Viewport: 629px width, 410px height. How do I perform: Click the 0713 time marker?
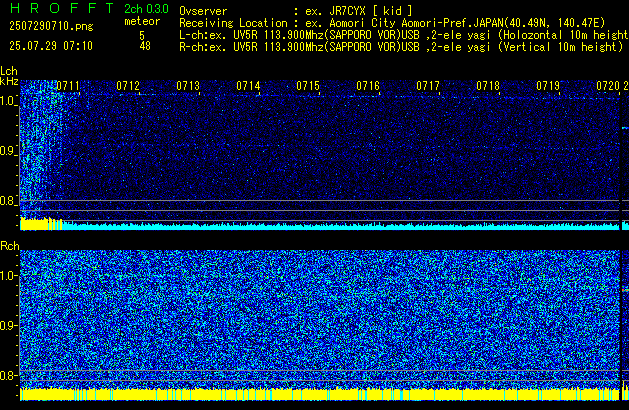tap(188, 86)
